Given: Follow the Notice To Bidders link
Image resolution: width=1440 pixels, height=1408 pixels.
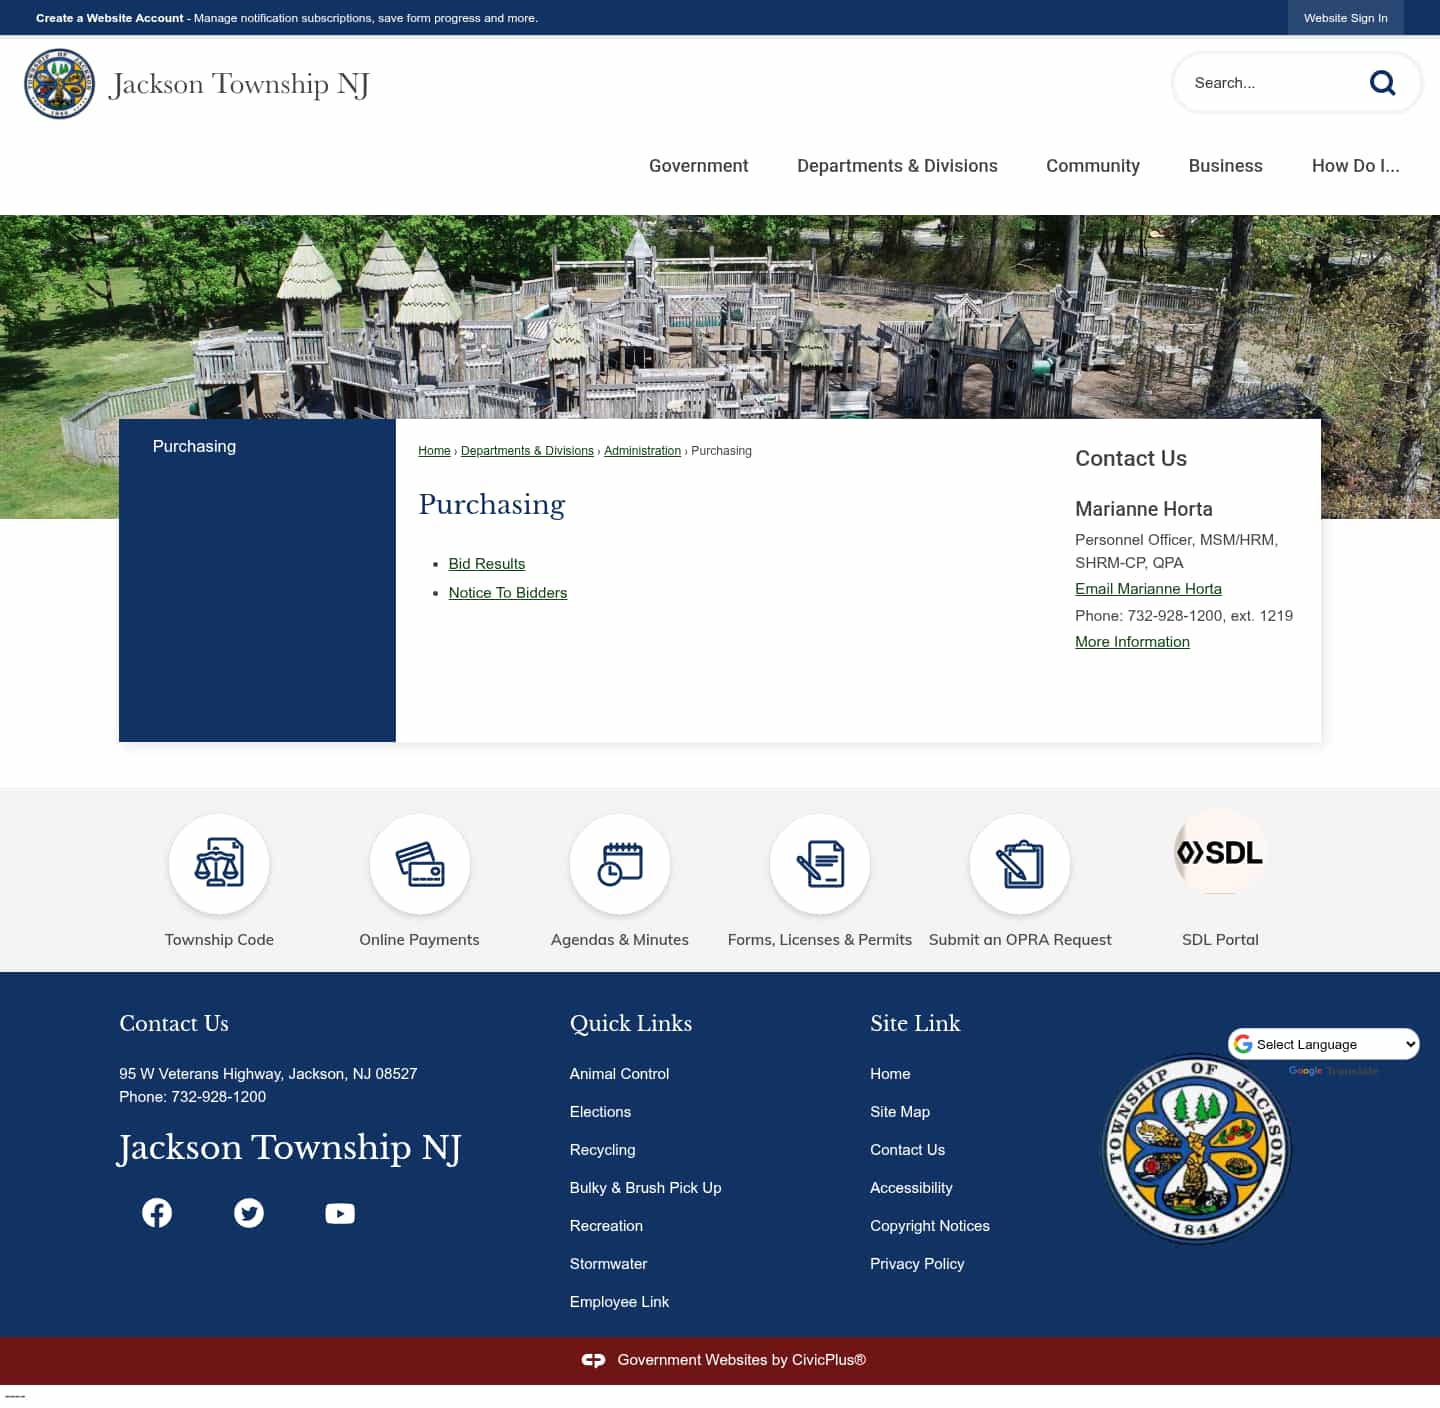Looking at the screenshot, I should click(508, 593).
